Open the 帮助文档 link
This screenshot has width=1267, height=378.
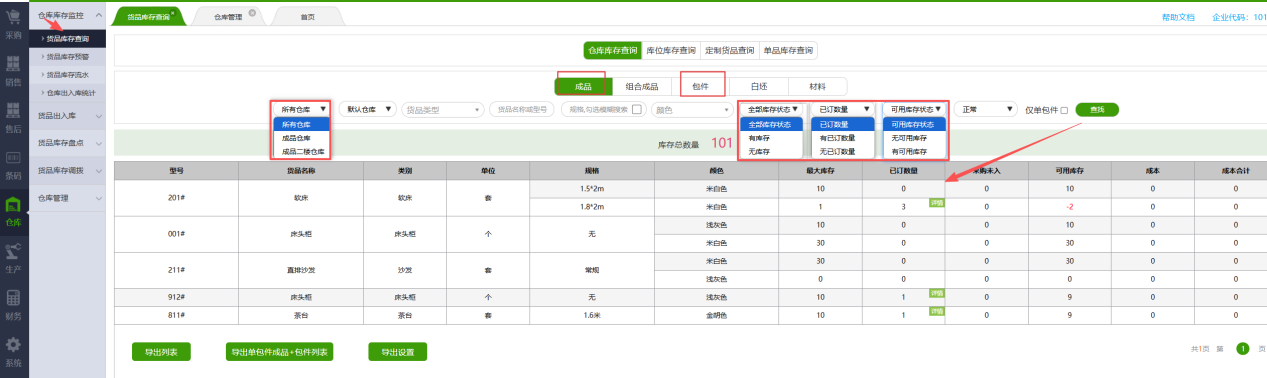point(1177,17)
